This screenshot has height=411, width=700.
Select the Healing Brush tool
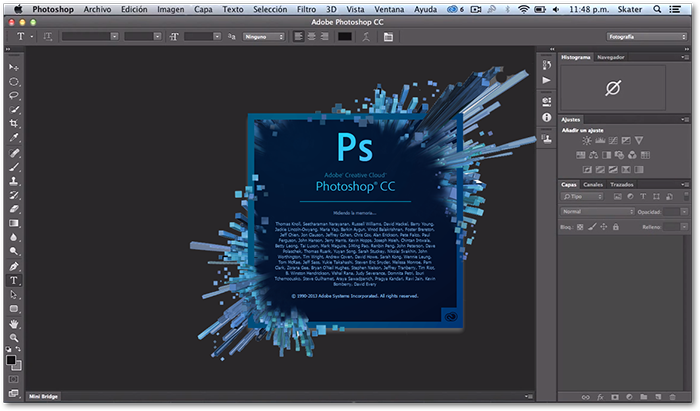click(x=14, y=153)
